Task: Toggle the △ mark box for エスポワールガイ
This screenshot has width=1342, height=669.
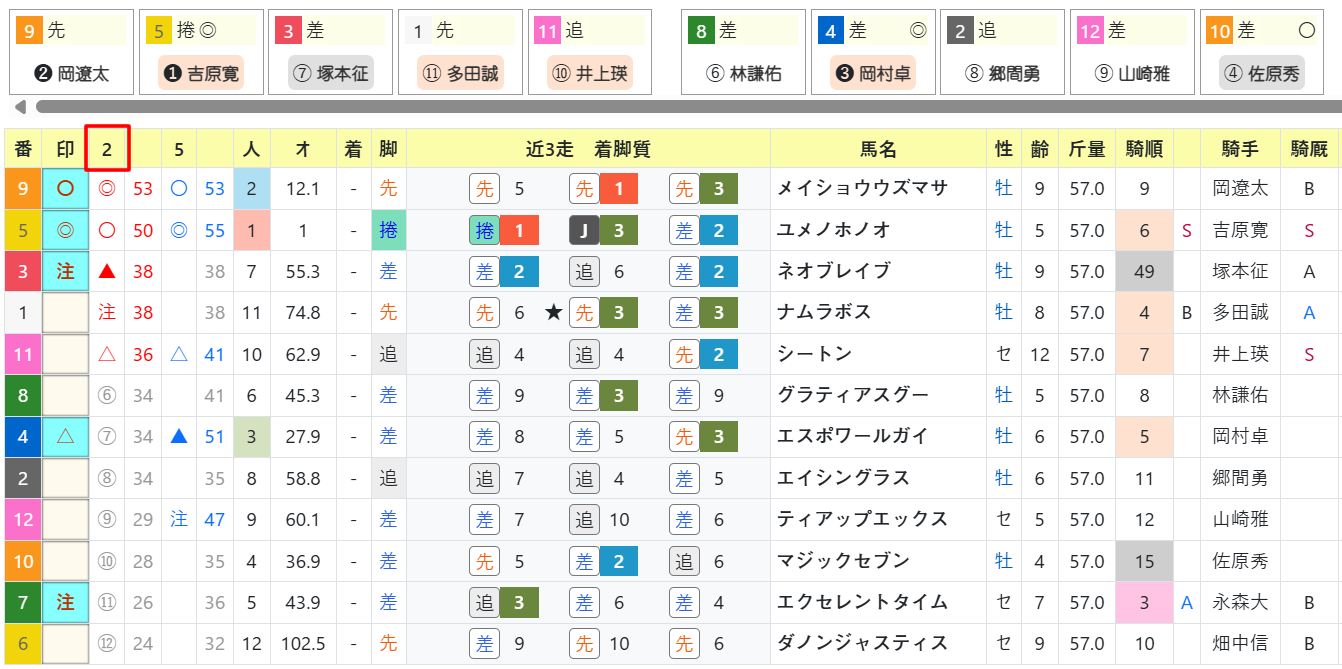Action: [65, 436]
